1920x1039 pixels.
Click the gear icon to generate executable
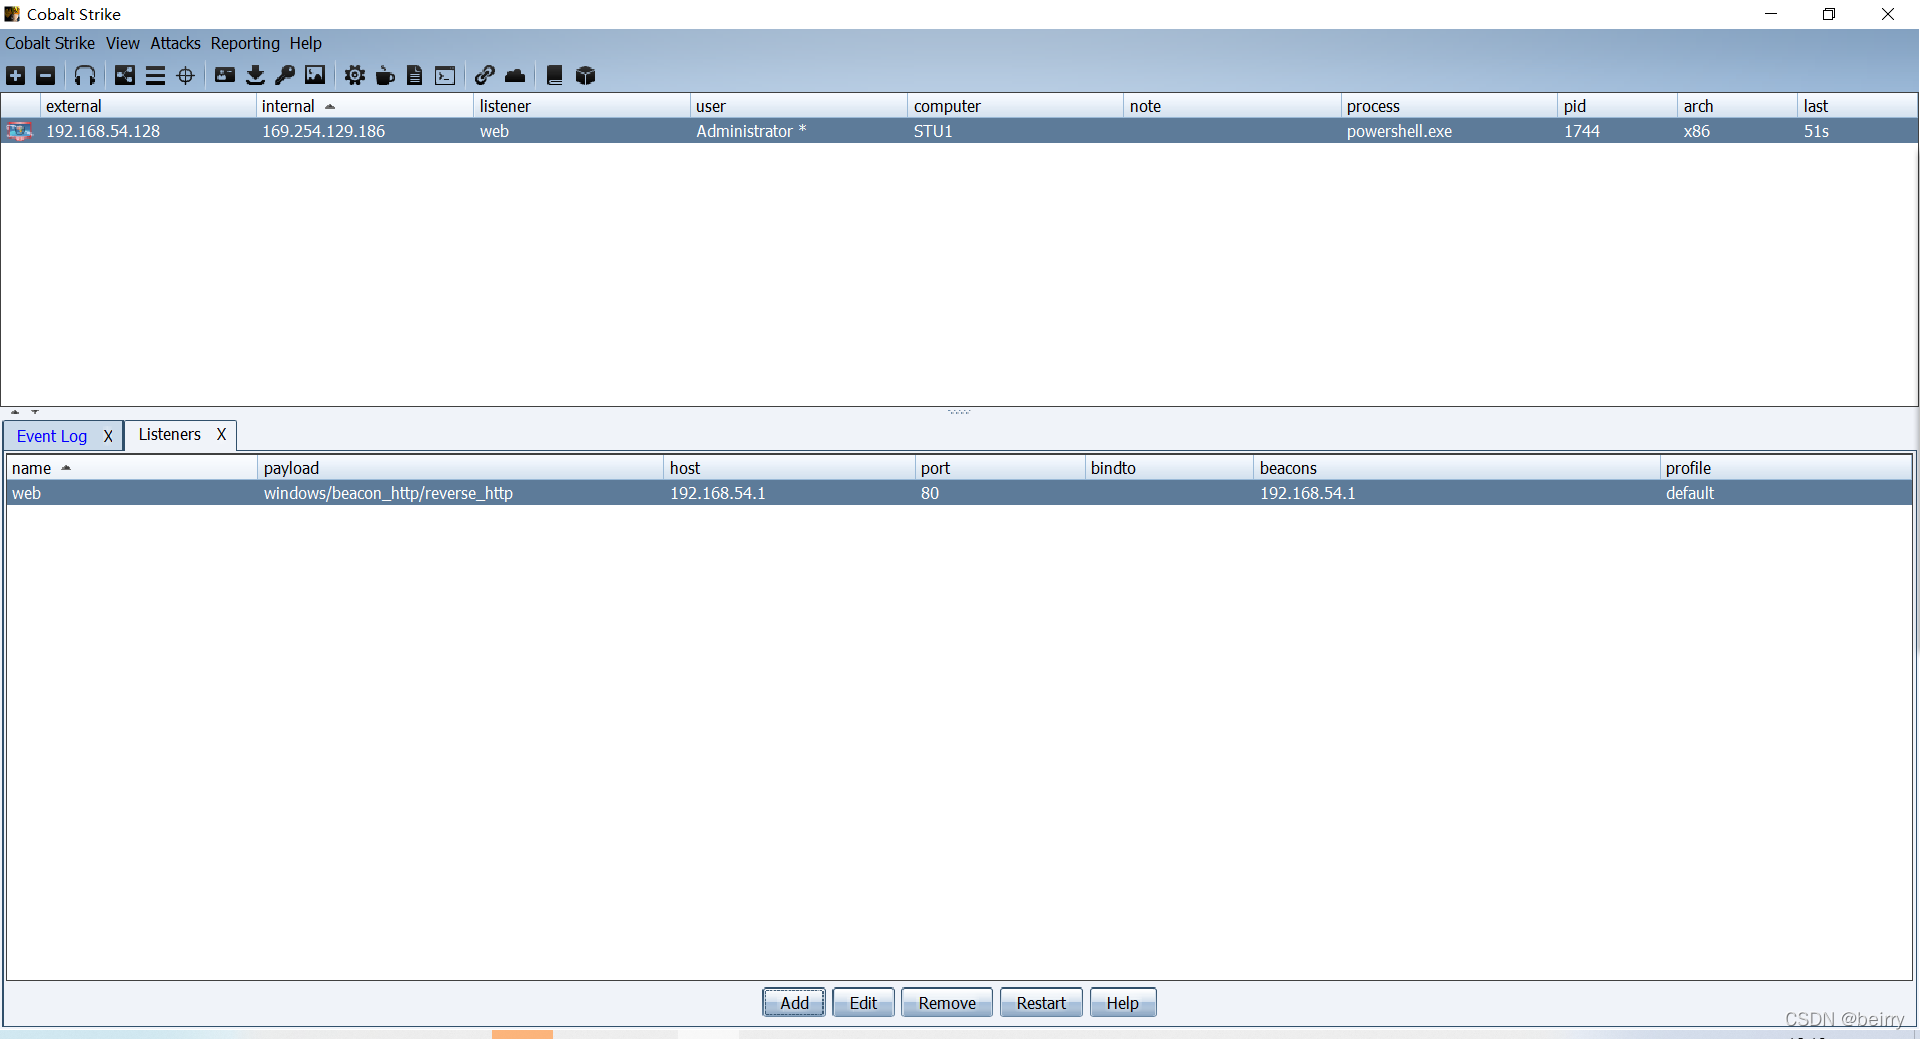click(x=355, y=76)
